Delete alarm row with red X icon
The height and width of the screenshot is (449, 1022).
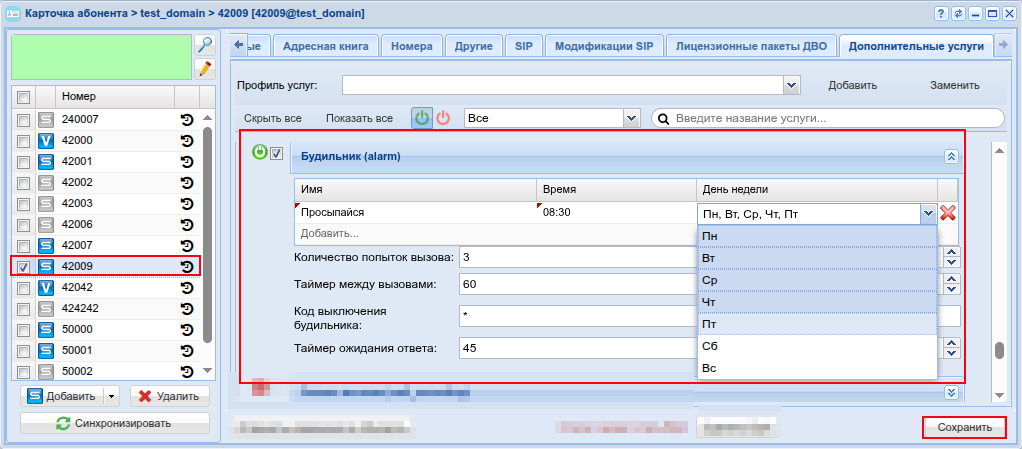948,212
